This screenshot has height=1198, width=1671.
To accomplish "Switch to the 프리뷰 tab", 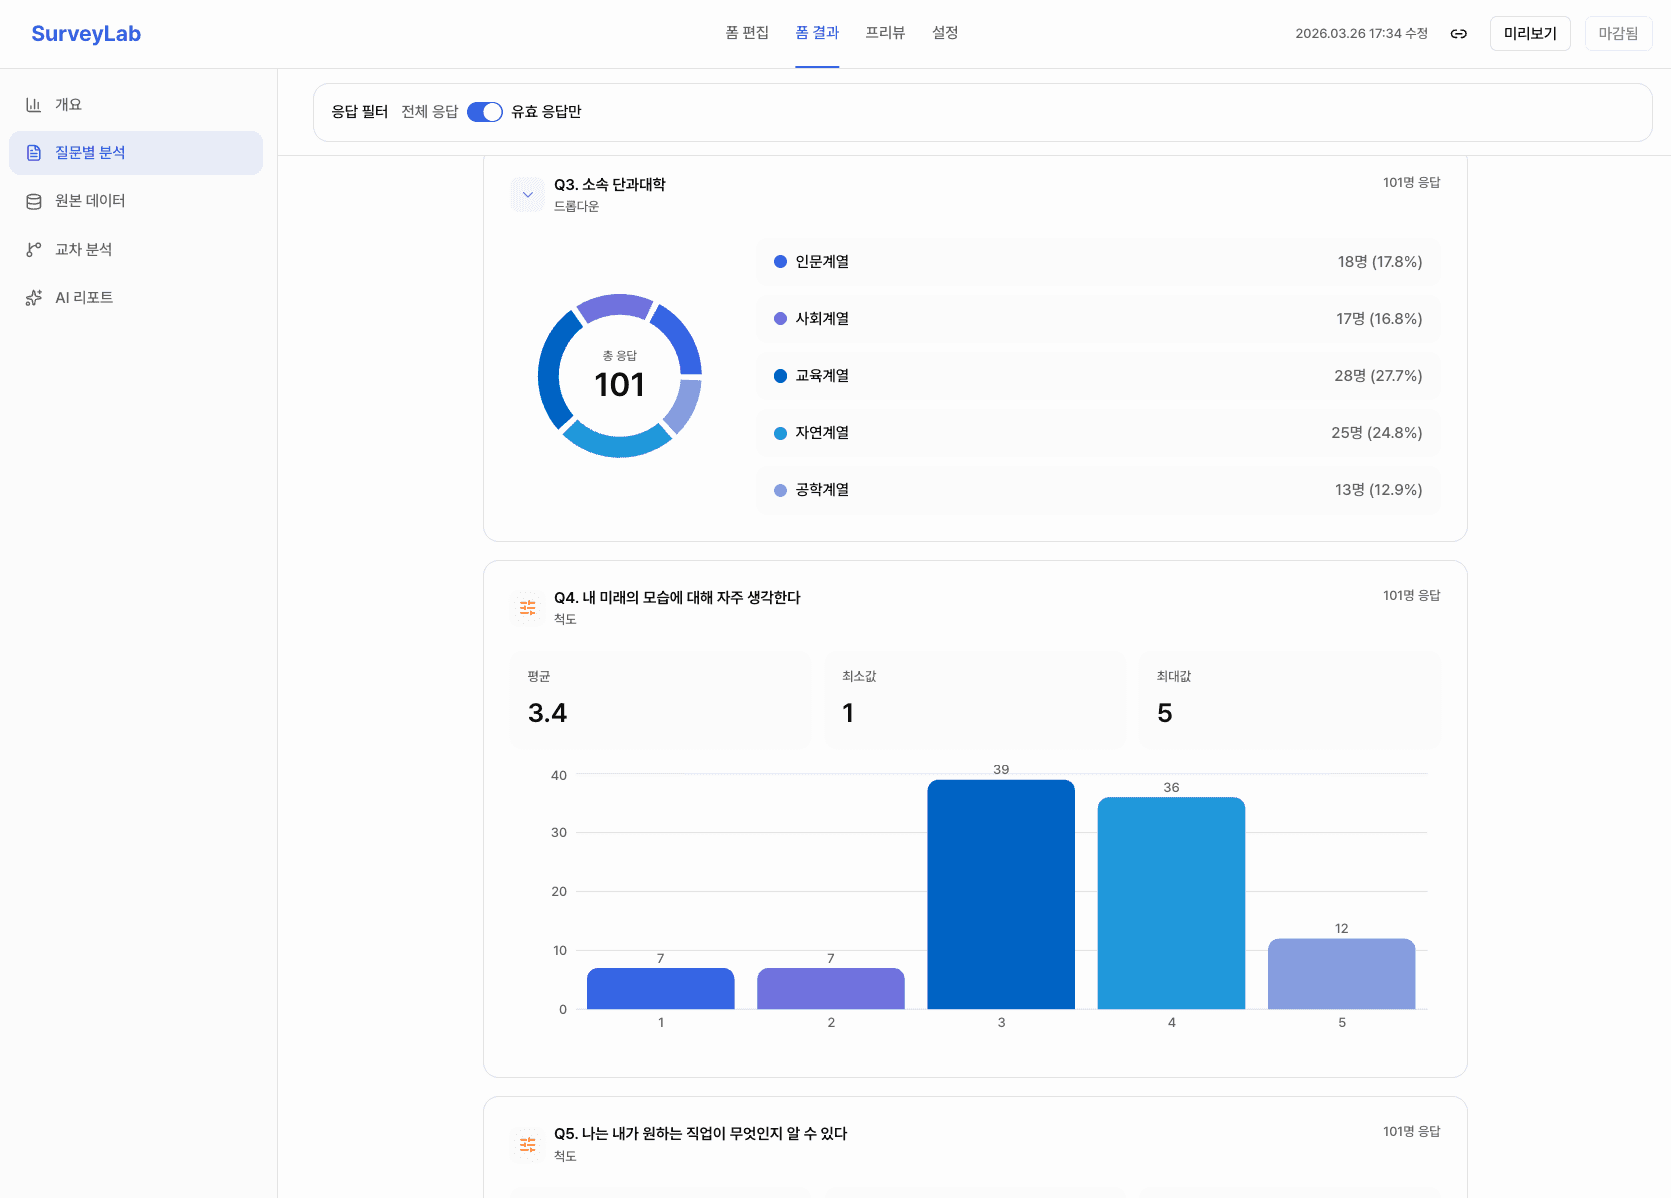I will [x=885, y=32].
